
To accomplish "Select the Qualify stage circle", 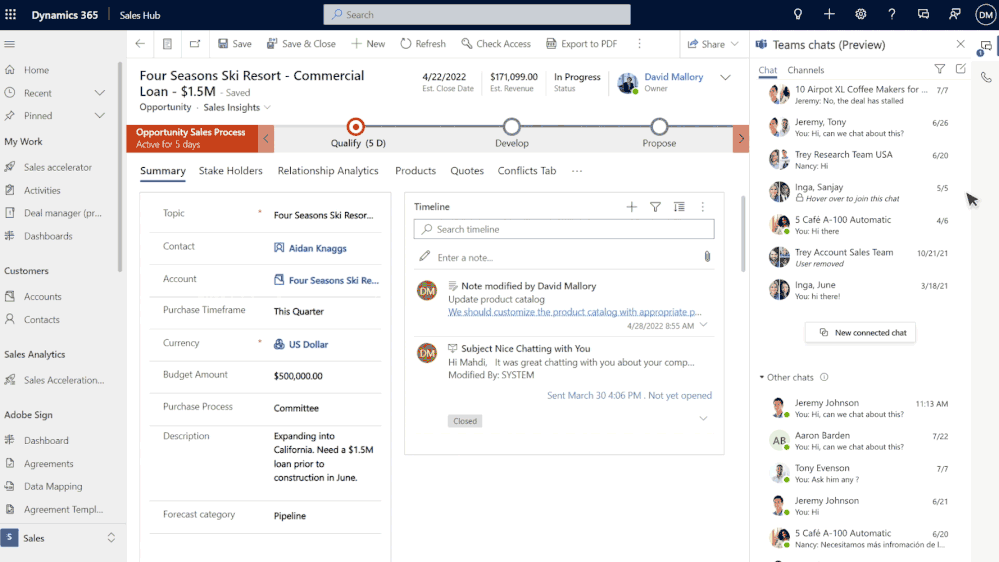I will (x=356, y=127).
